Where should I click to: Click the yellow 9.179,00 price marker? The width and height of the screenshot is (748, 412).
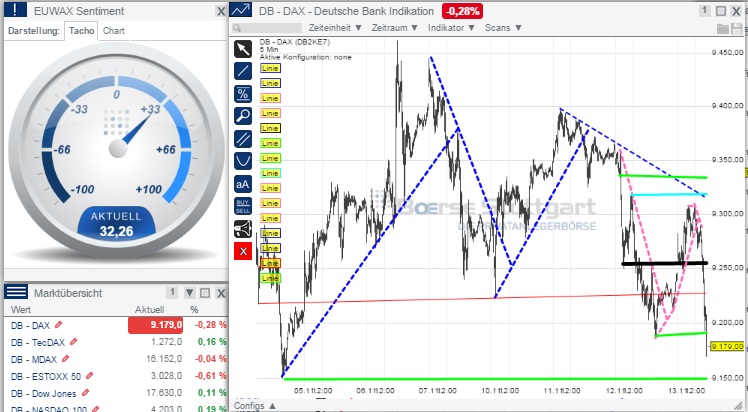(727, 346)
